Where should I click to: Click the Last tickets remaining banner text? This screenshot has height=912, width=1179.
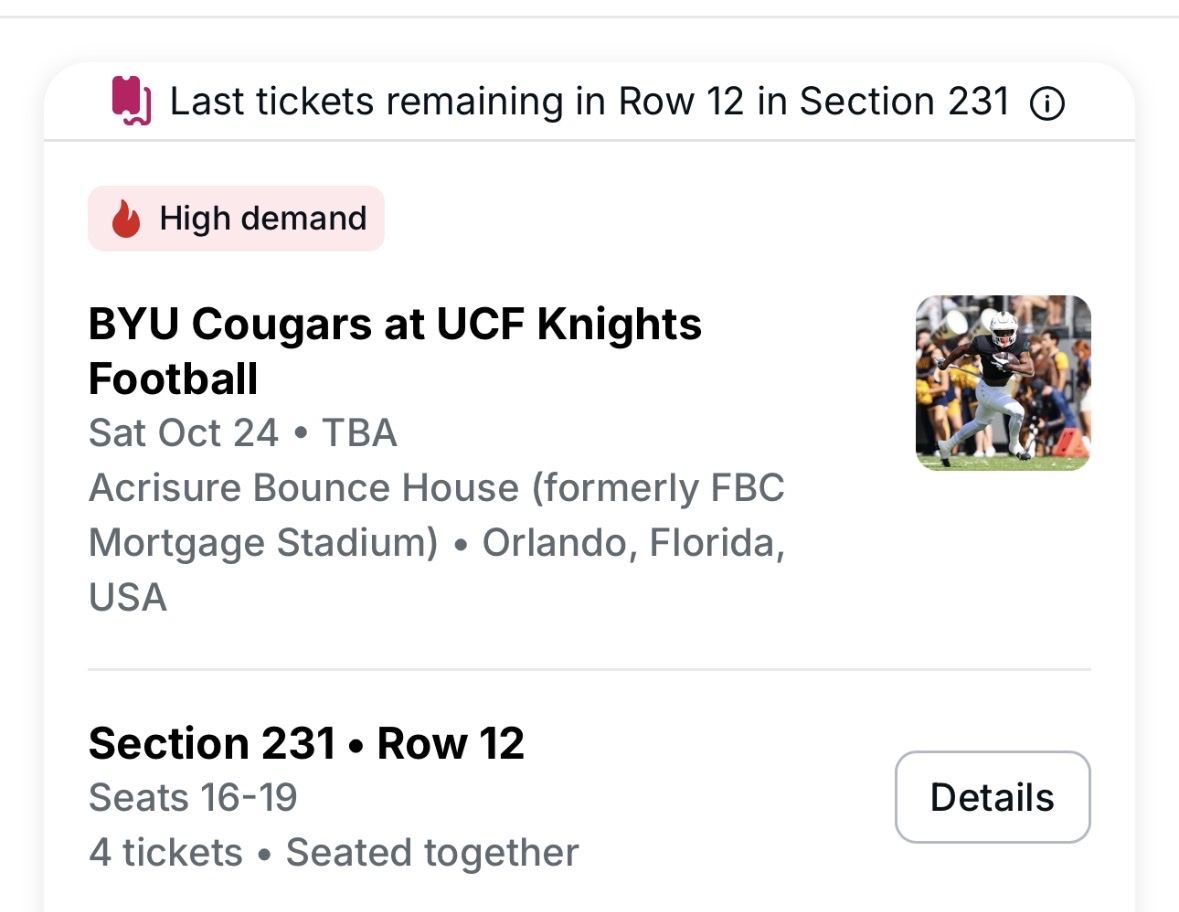tap(589, 102)
